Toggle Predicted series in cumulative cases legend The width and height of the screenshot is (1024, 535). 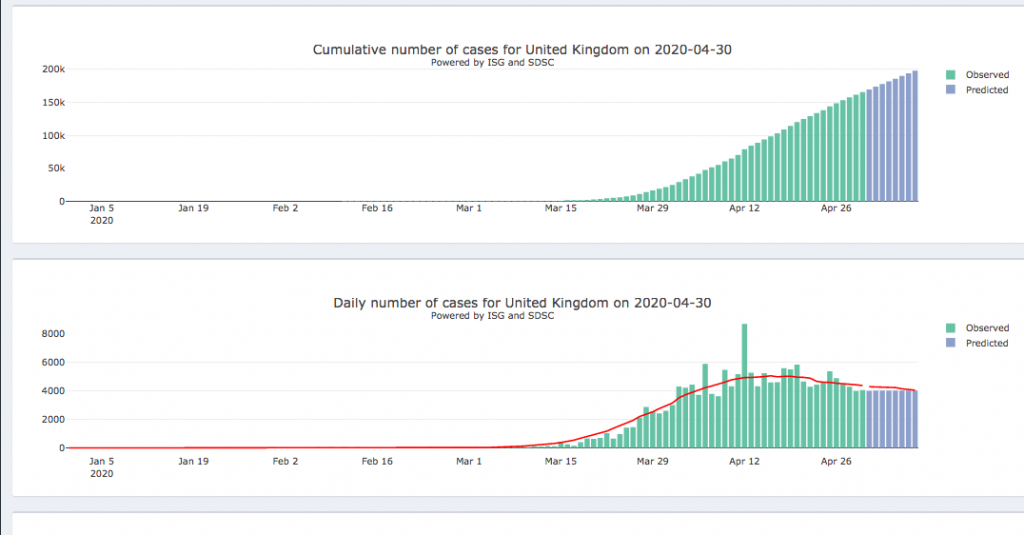point(986,90)
